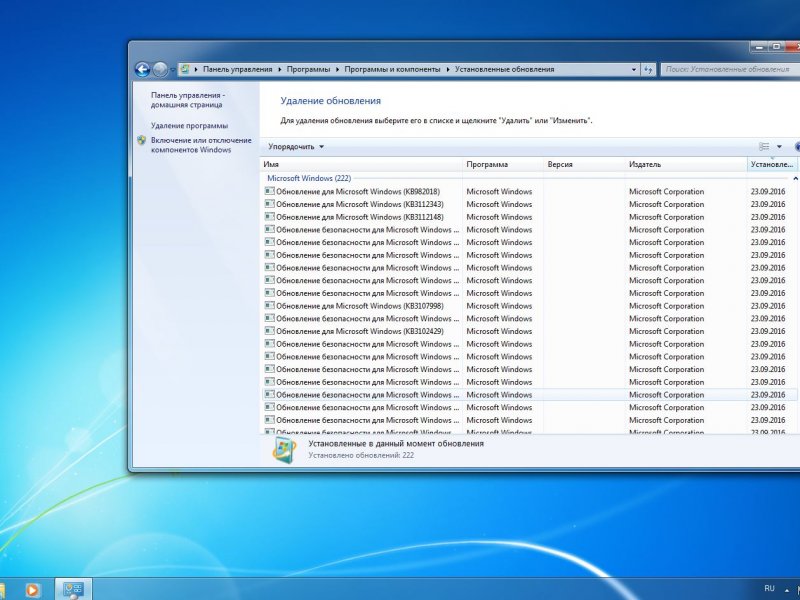Sort by the Имя column header

361,164
